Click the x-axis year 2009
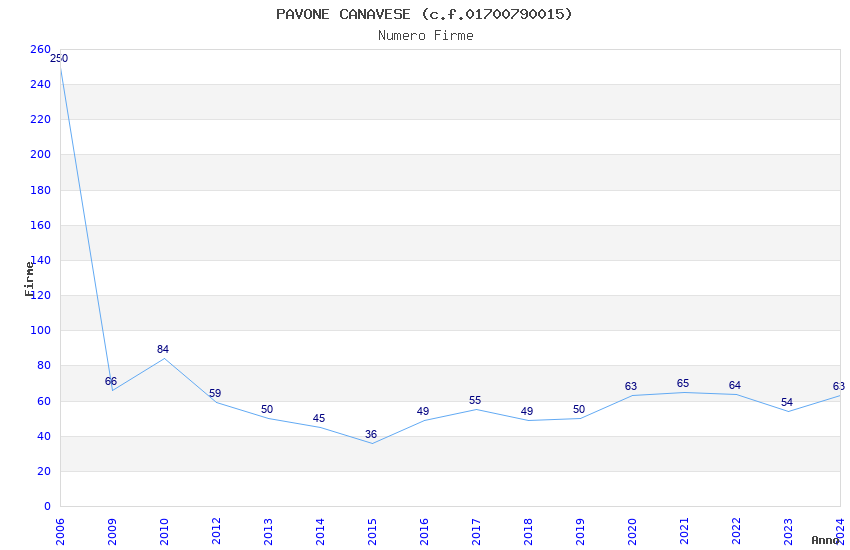 coord(112,532)
